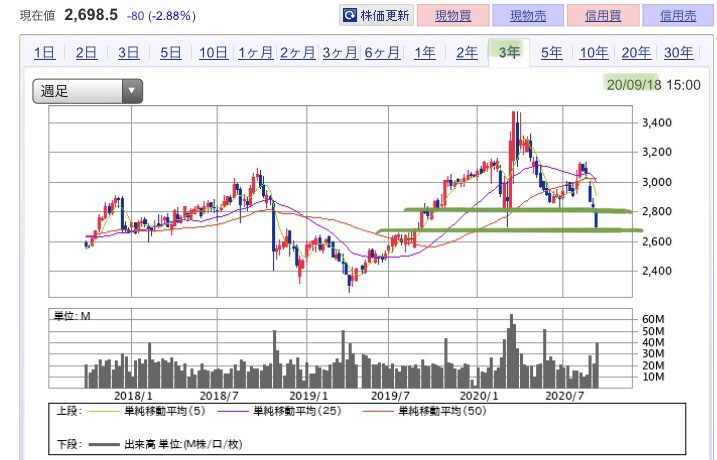
Task: Select the active 3年 range tab
Action: click(x=509, y=53)
